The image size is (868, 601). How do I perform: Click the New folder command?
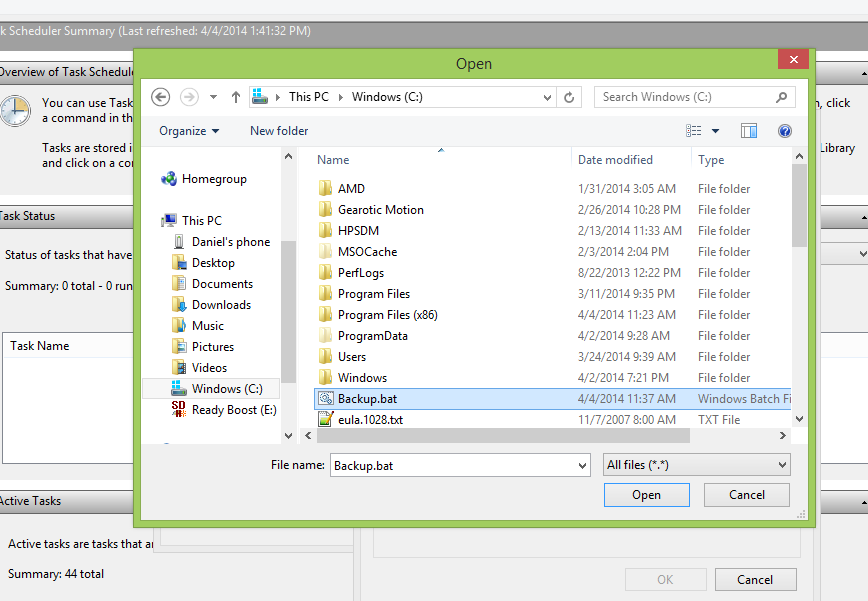pos(279,131)
